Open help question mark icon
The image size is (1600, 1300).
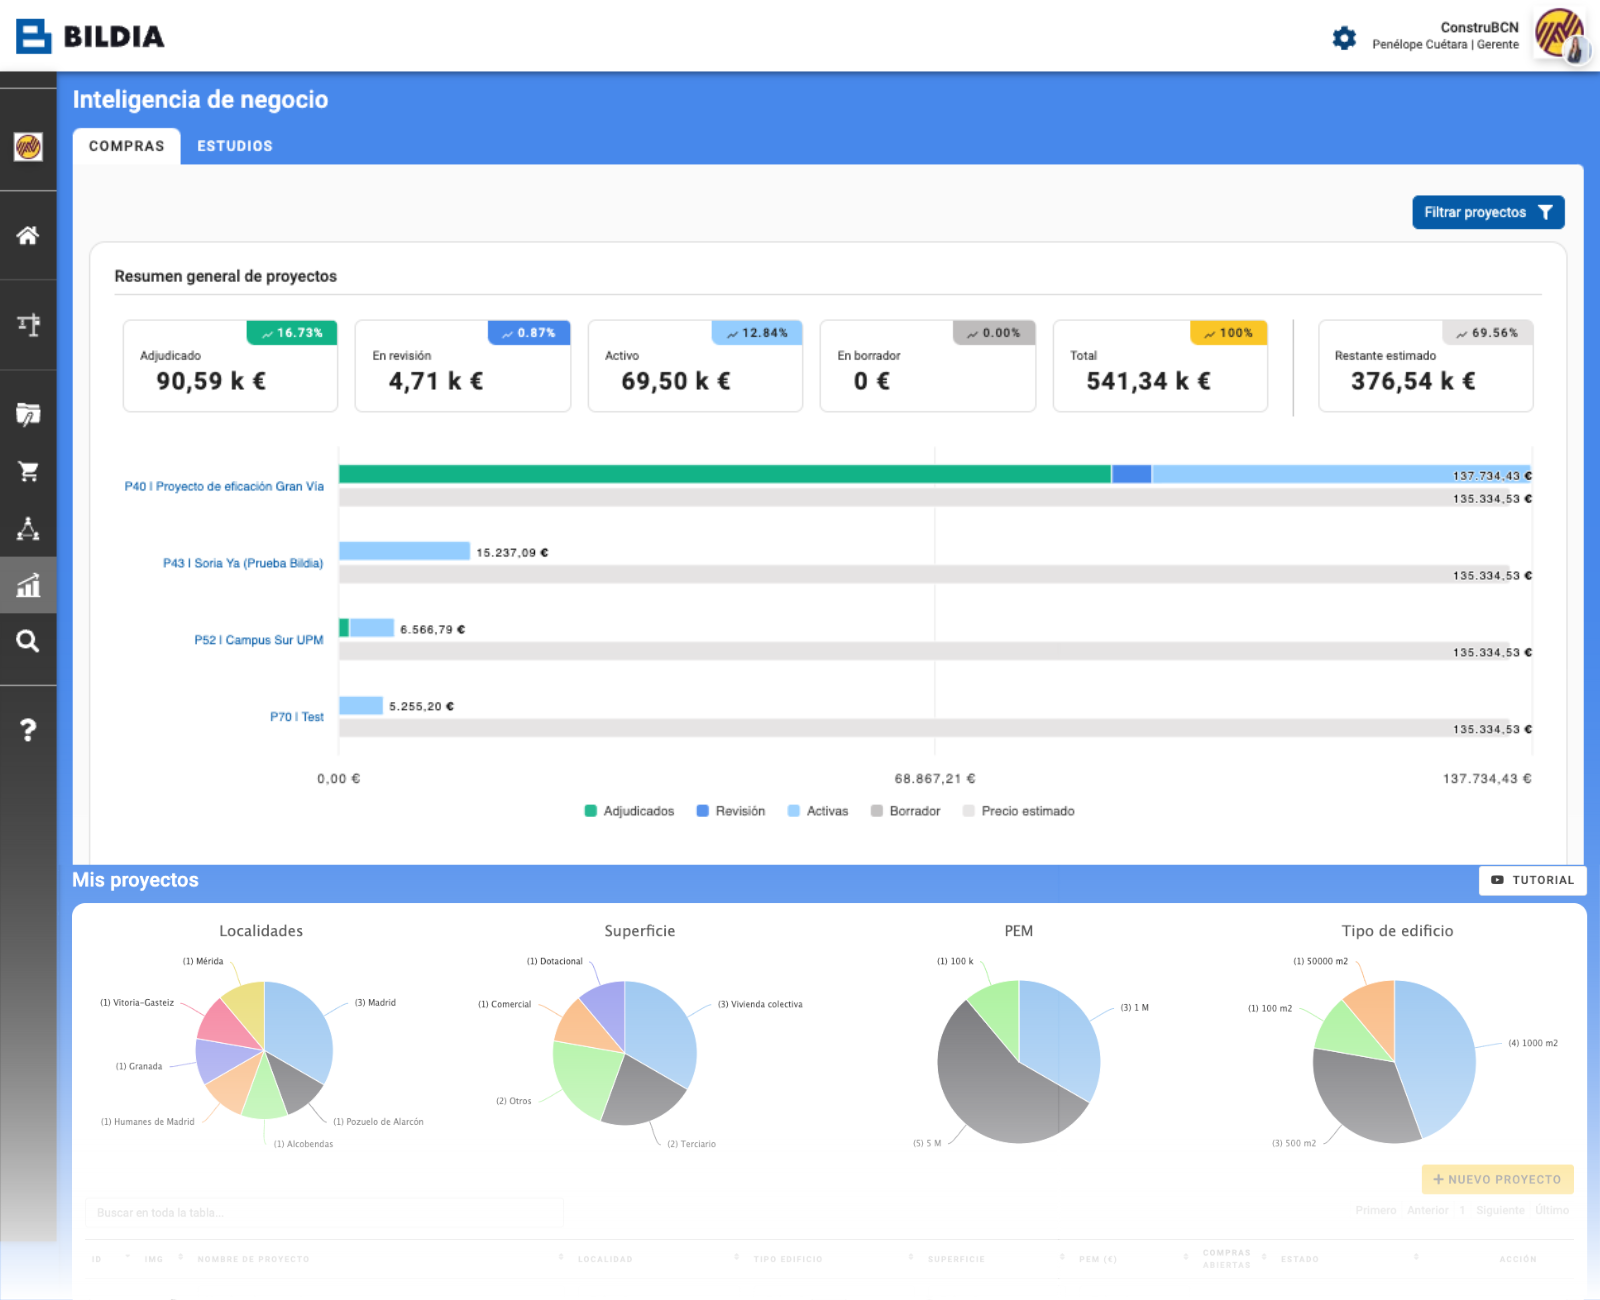pos(28,730)
